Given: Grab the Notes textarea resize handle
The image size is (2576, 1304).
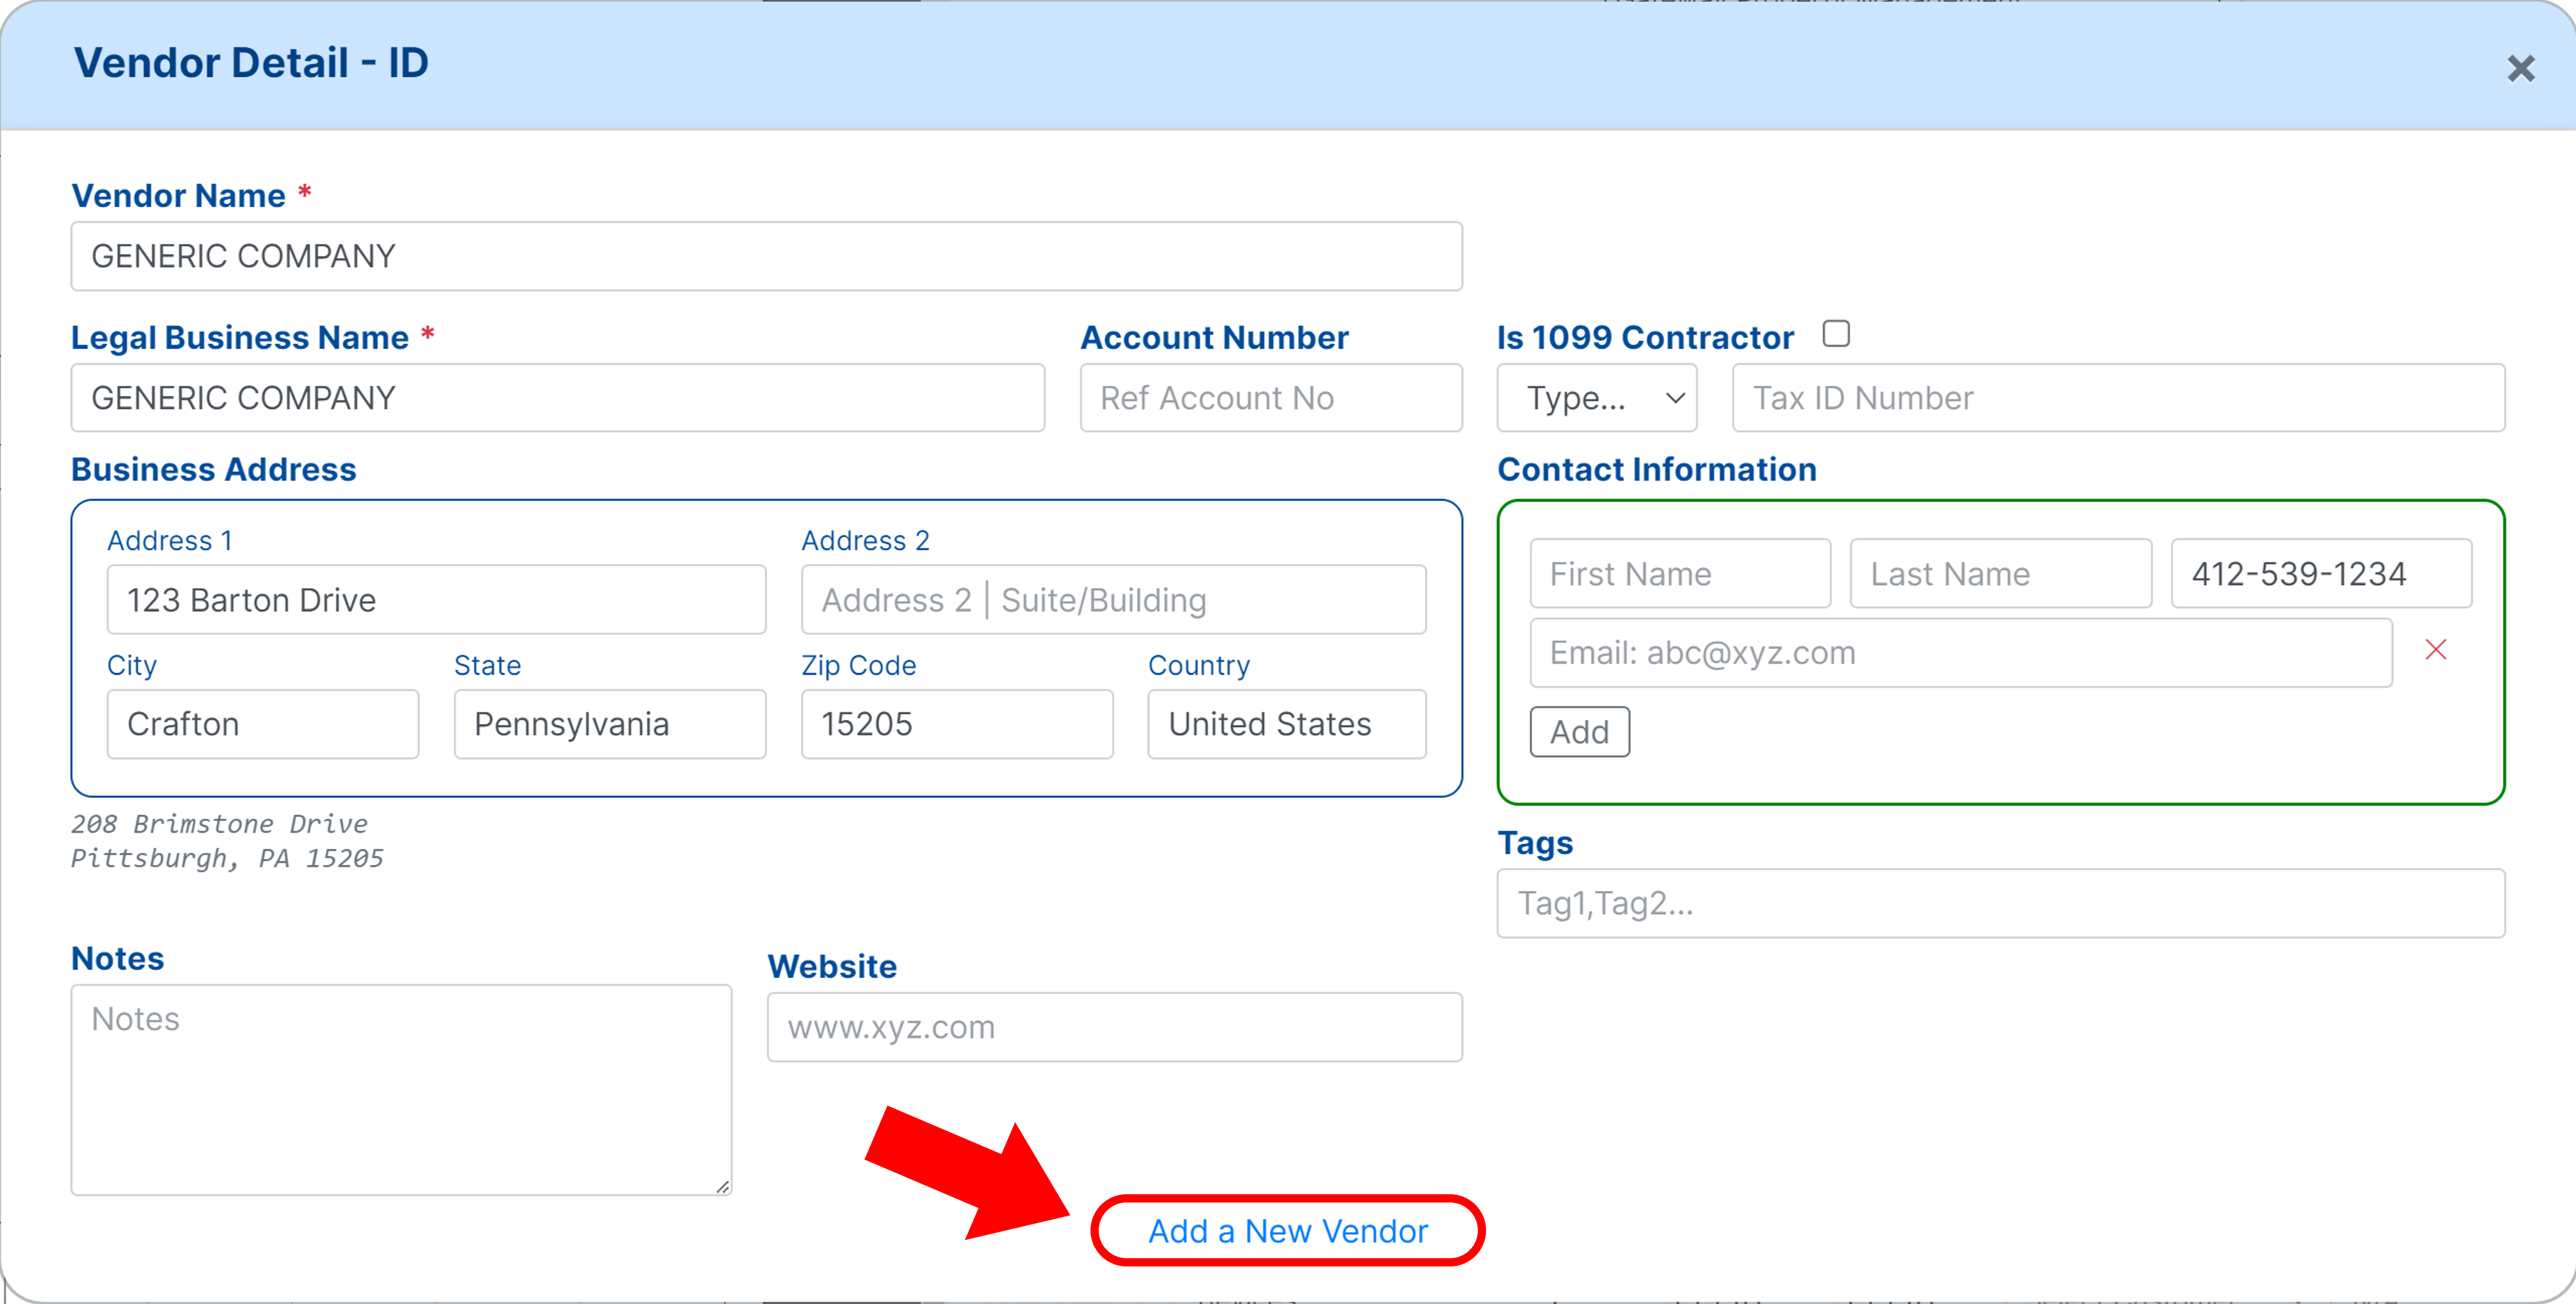Looking at the screenshot, I should tap(723, 1186).
